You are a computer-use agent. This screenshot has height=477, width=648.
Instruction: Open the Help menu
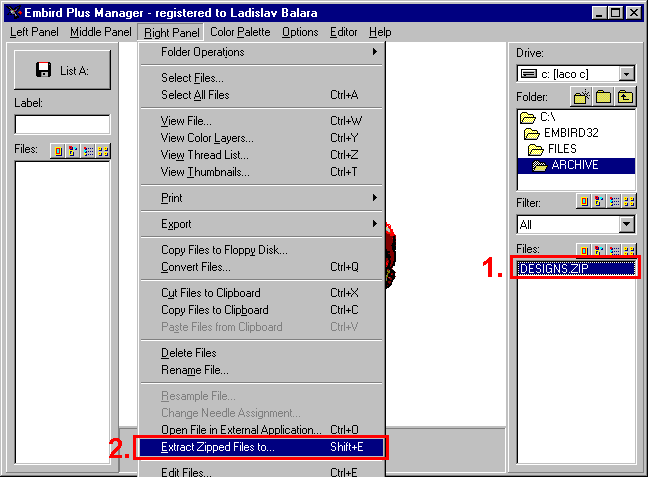[x=380, y=32]
